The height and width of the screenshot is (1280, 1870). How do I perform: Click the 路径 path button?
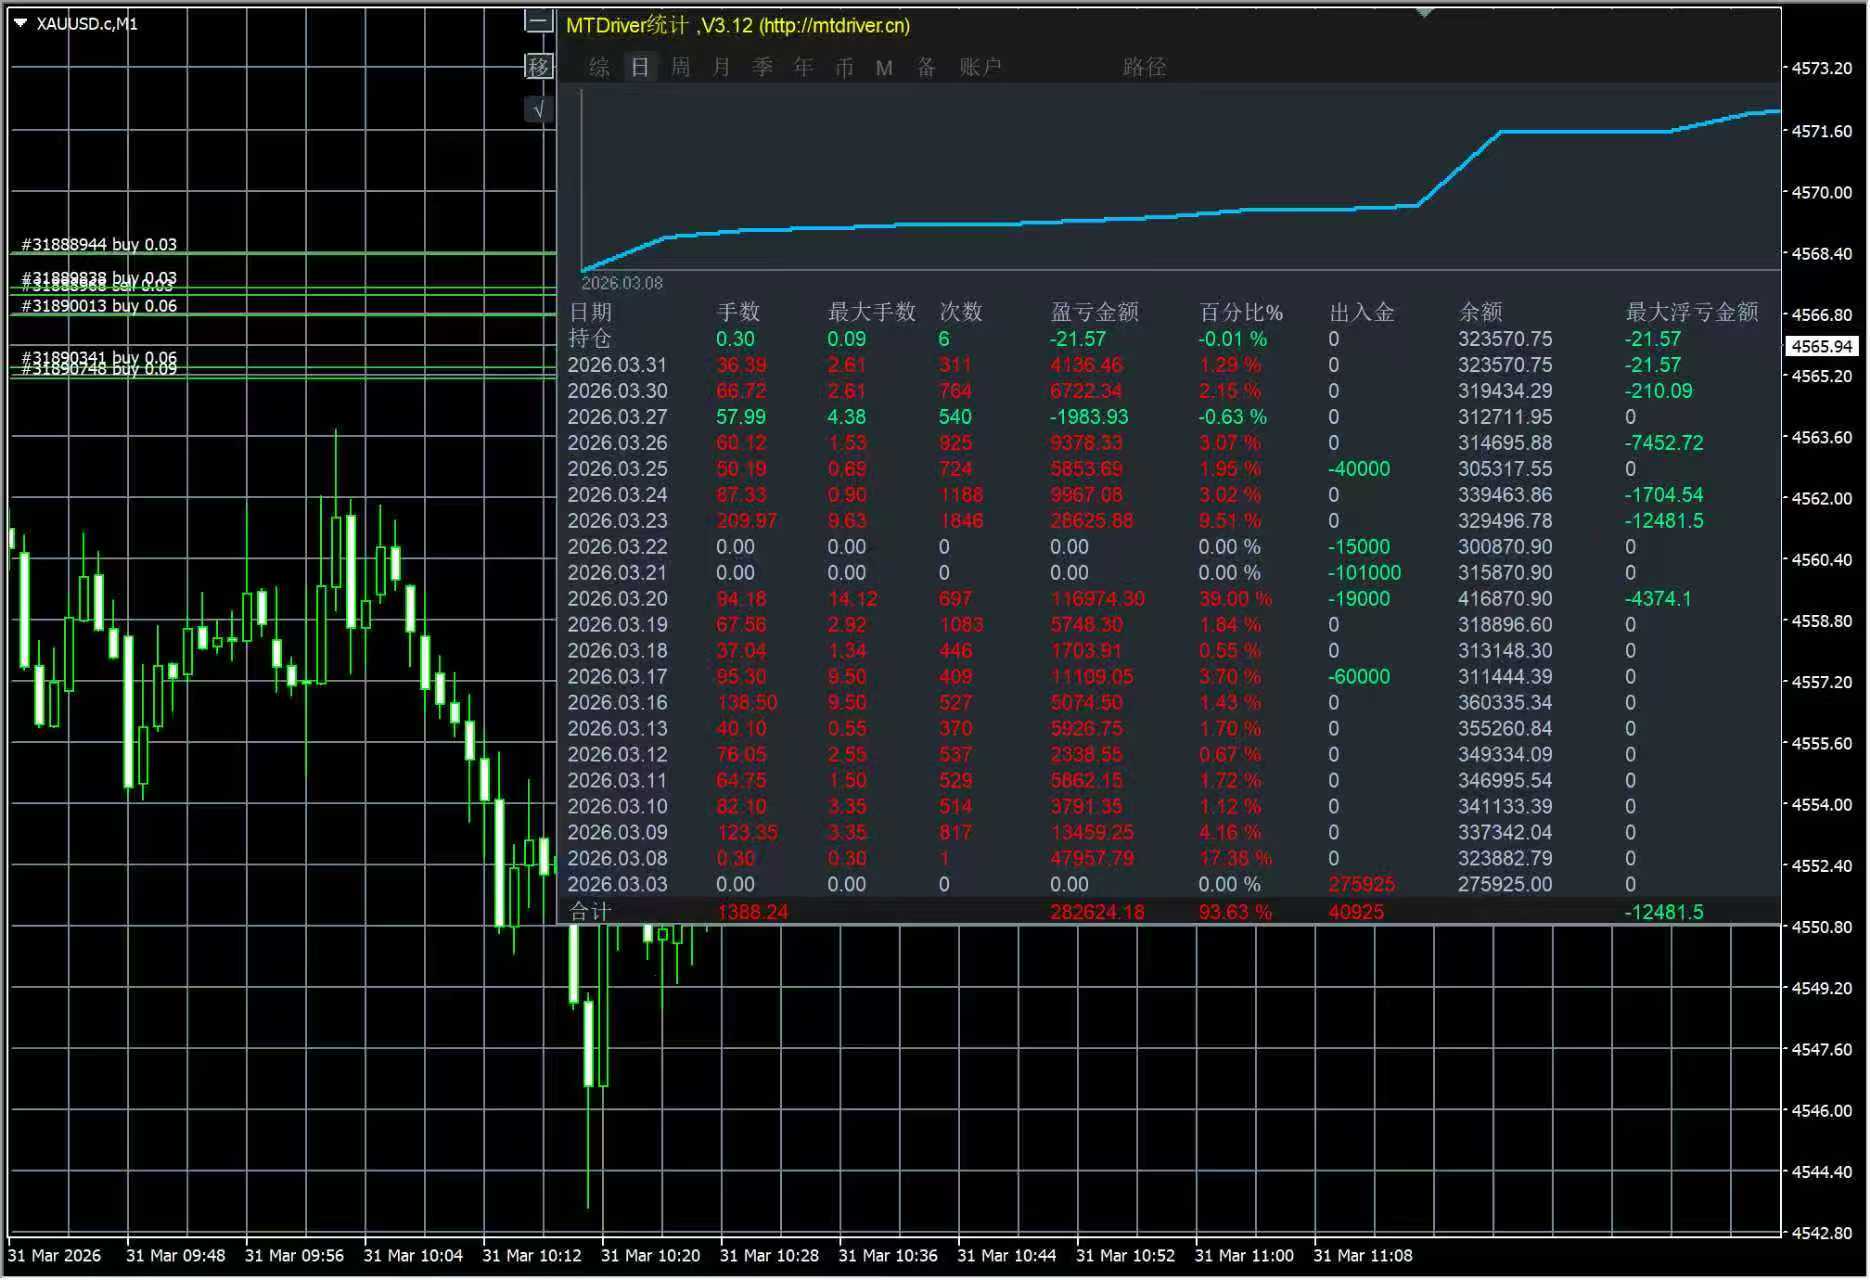click(x=1144, y=67)
